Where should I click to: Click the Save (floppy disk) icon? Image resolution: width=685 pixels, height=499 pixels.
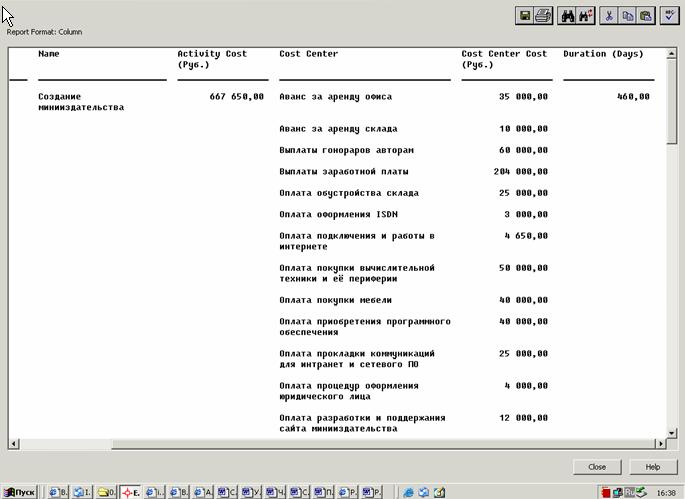tap(524, 16)
